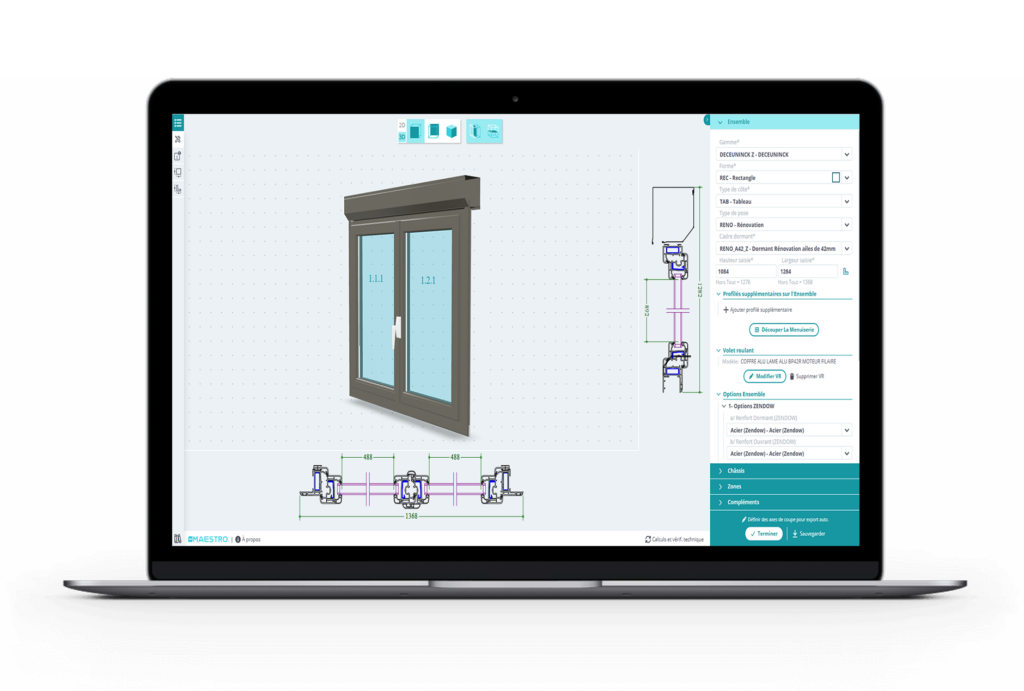The height and width of the screenshot is (691, 1024).
Task: Select the back face view cube
Action: coord(433,131)
